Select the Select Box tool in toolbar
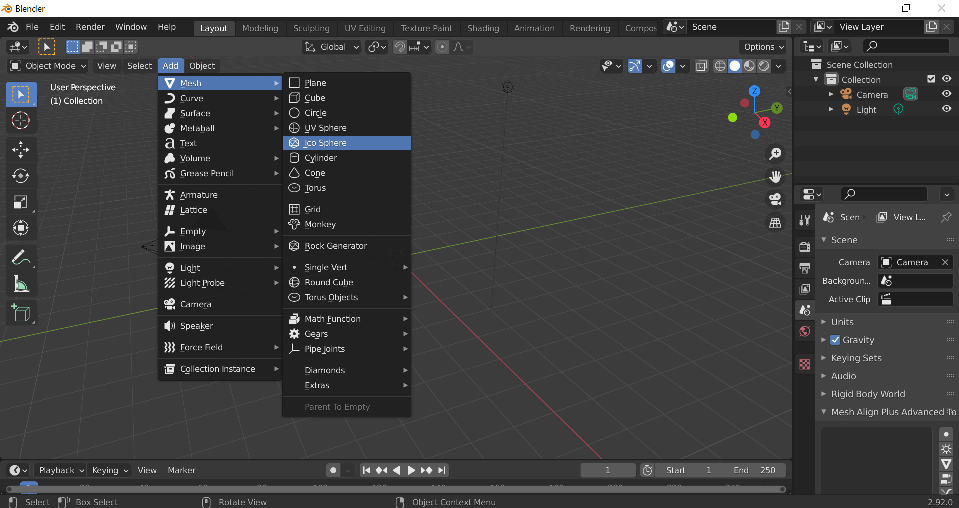 click(21, 95)
